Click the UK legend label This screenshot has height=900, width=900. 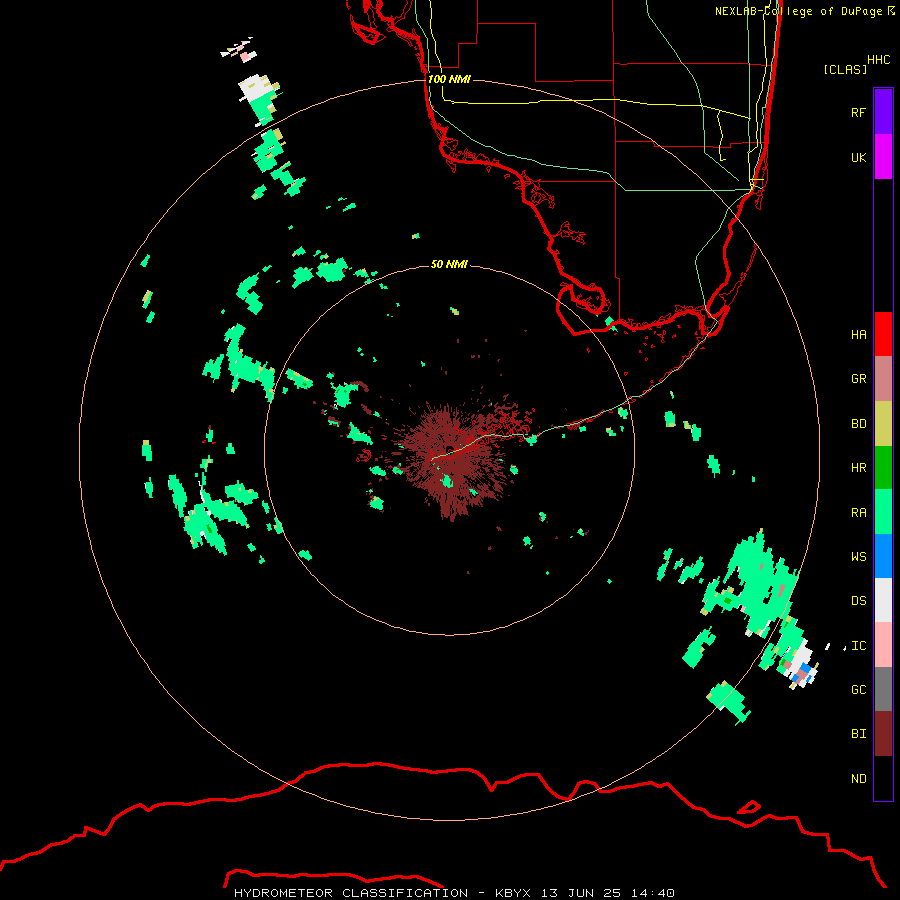point(858,157)
